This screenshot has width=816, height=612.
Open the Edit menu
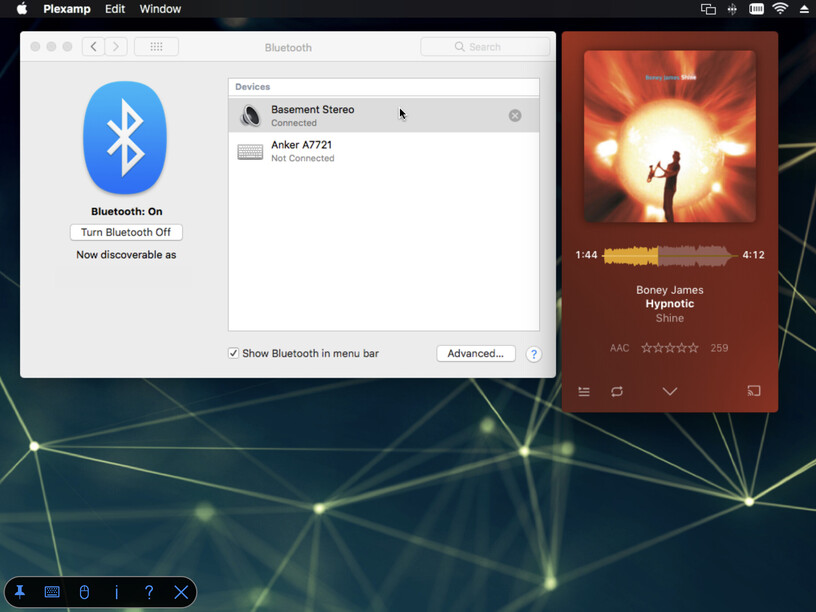click(x=114, y=9)
